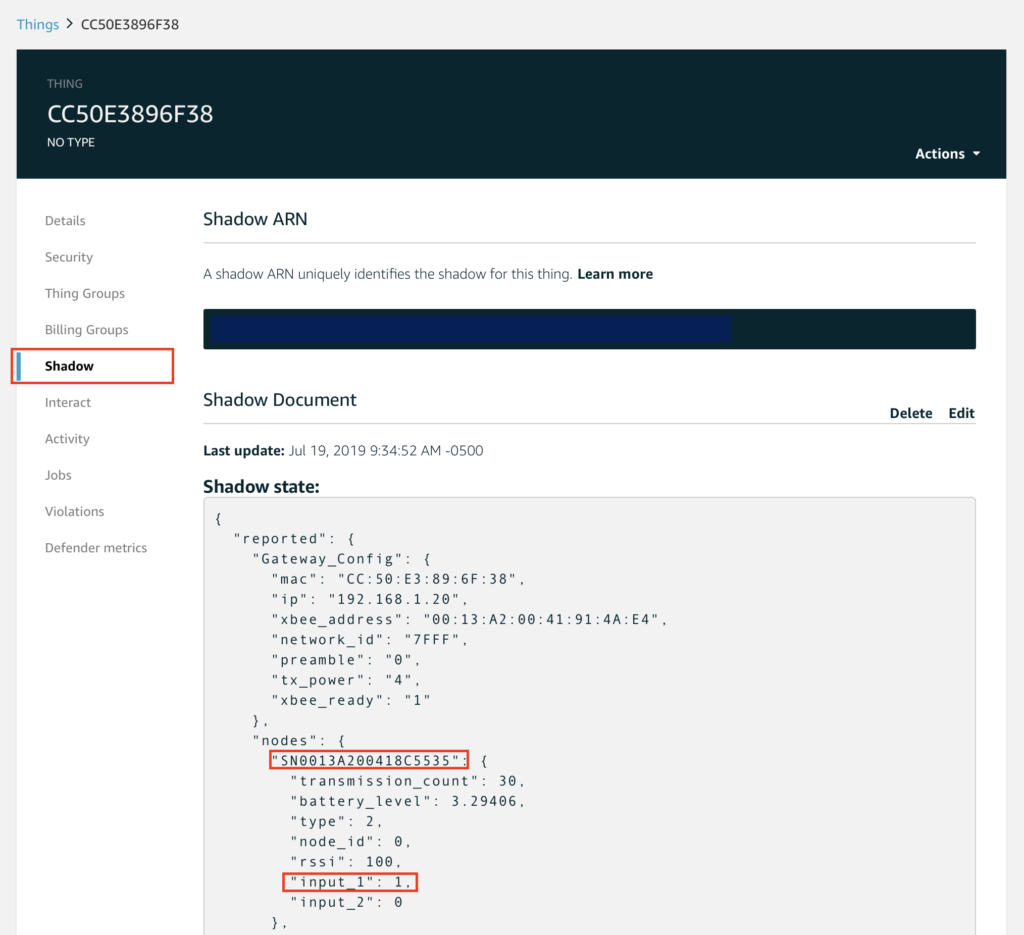The height and width of the screenshot is (935, 1024).
Task: Click Edit for the shadow document
Action: coord(961,413)
